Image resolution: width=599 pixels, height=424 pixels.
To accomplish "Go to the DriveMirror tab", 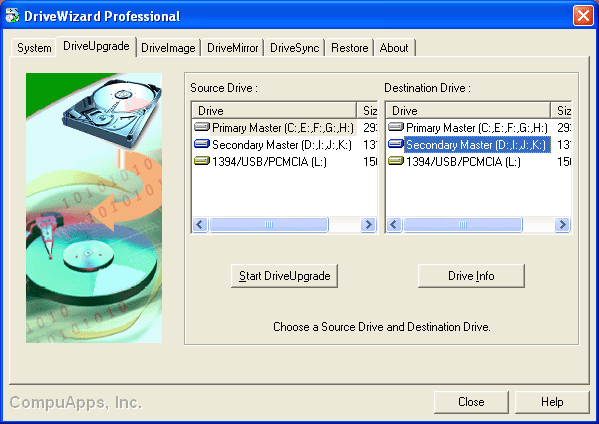I will 233,48.
